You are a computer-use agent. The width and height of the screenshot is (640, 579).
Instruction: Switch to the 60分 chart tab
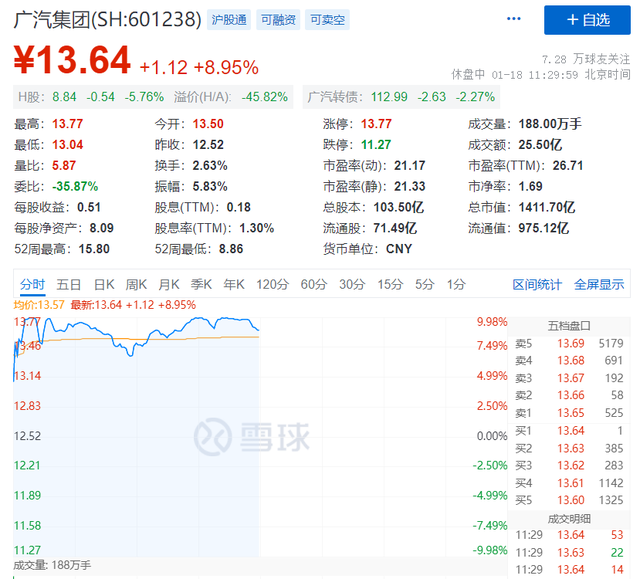click(x=314, y=284)
